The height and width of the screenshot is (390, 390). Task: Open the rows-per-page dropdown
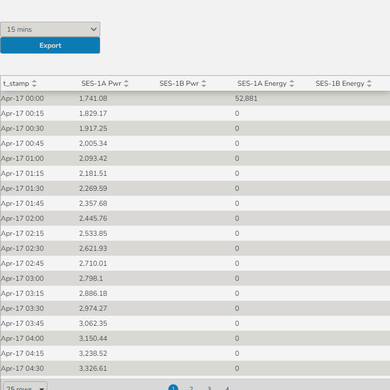(25, 387)
